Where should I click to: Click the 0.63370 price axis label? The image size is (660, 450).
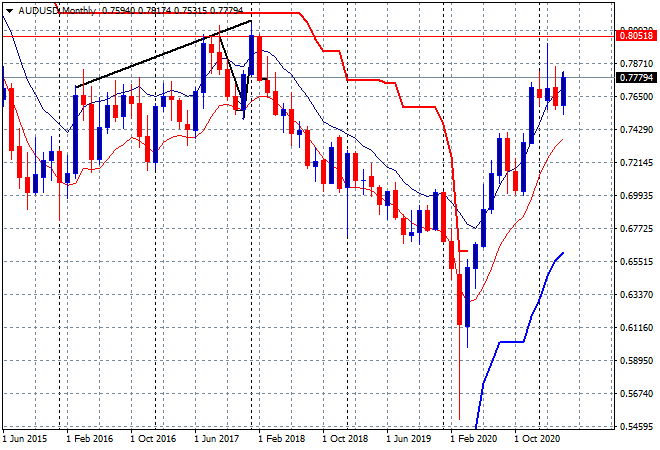(636, 294)
